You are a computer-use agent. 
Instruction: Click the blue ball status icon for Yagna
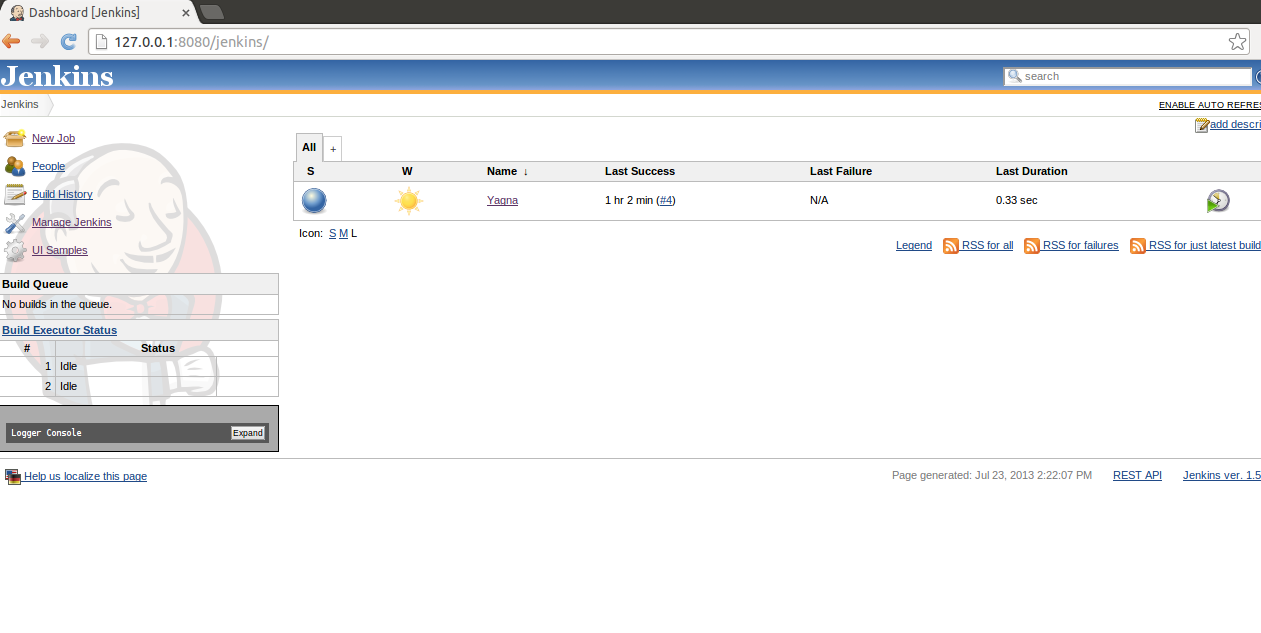coord(313,200)
